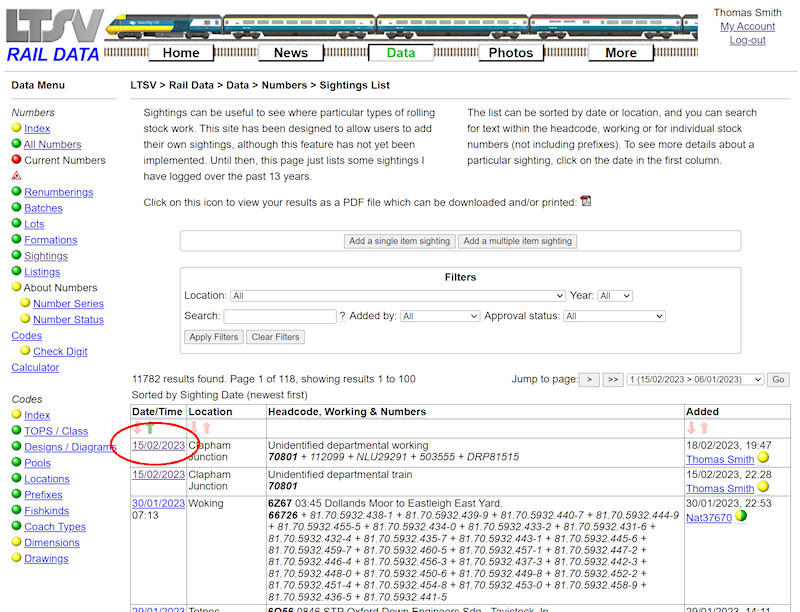
Task: Click Add a multiple item sighting
Action: point(517,240)
